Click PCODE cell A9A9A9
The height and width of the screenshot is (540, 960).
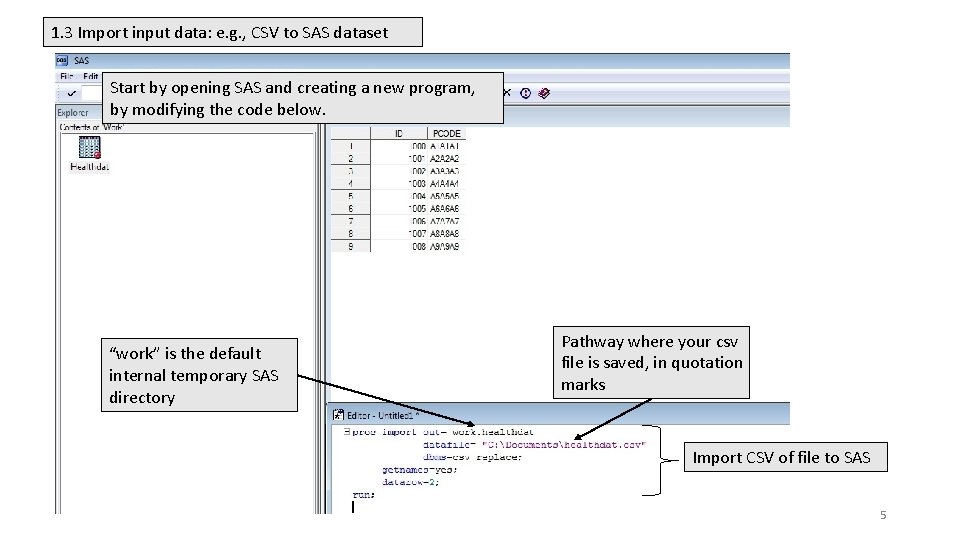[444, 247]
